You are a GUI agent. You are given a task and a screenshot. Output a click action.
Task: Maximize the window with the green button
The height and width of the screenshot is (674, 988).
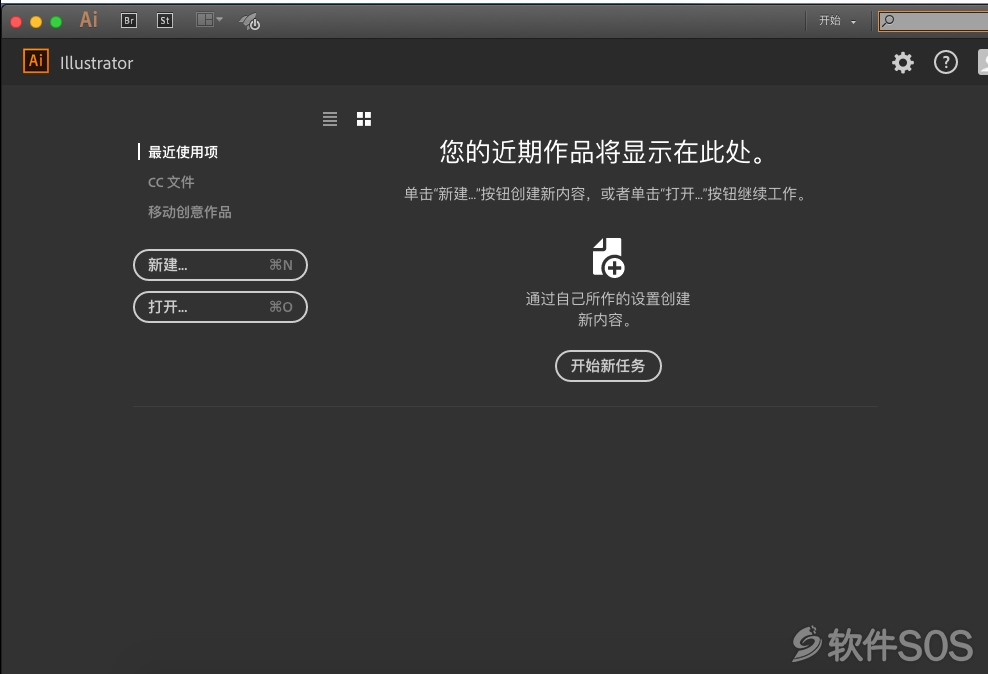[x=56, y=22]
